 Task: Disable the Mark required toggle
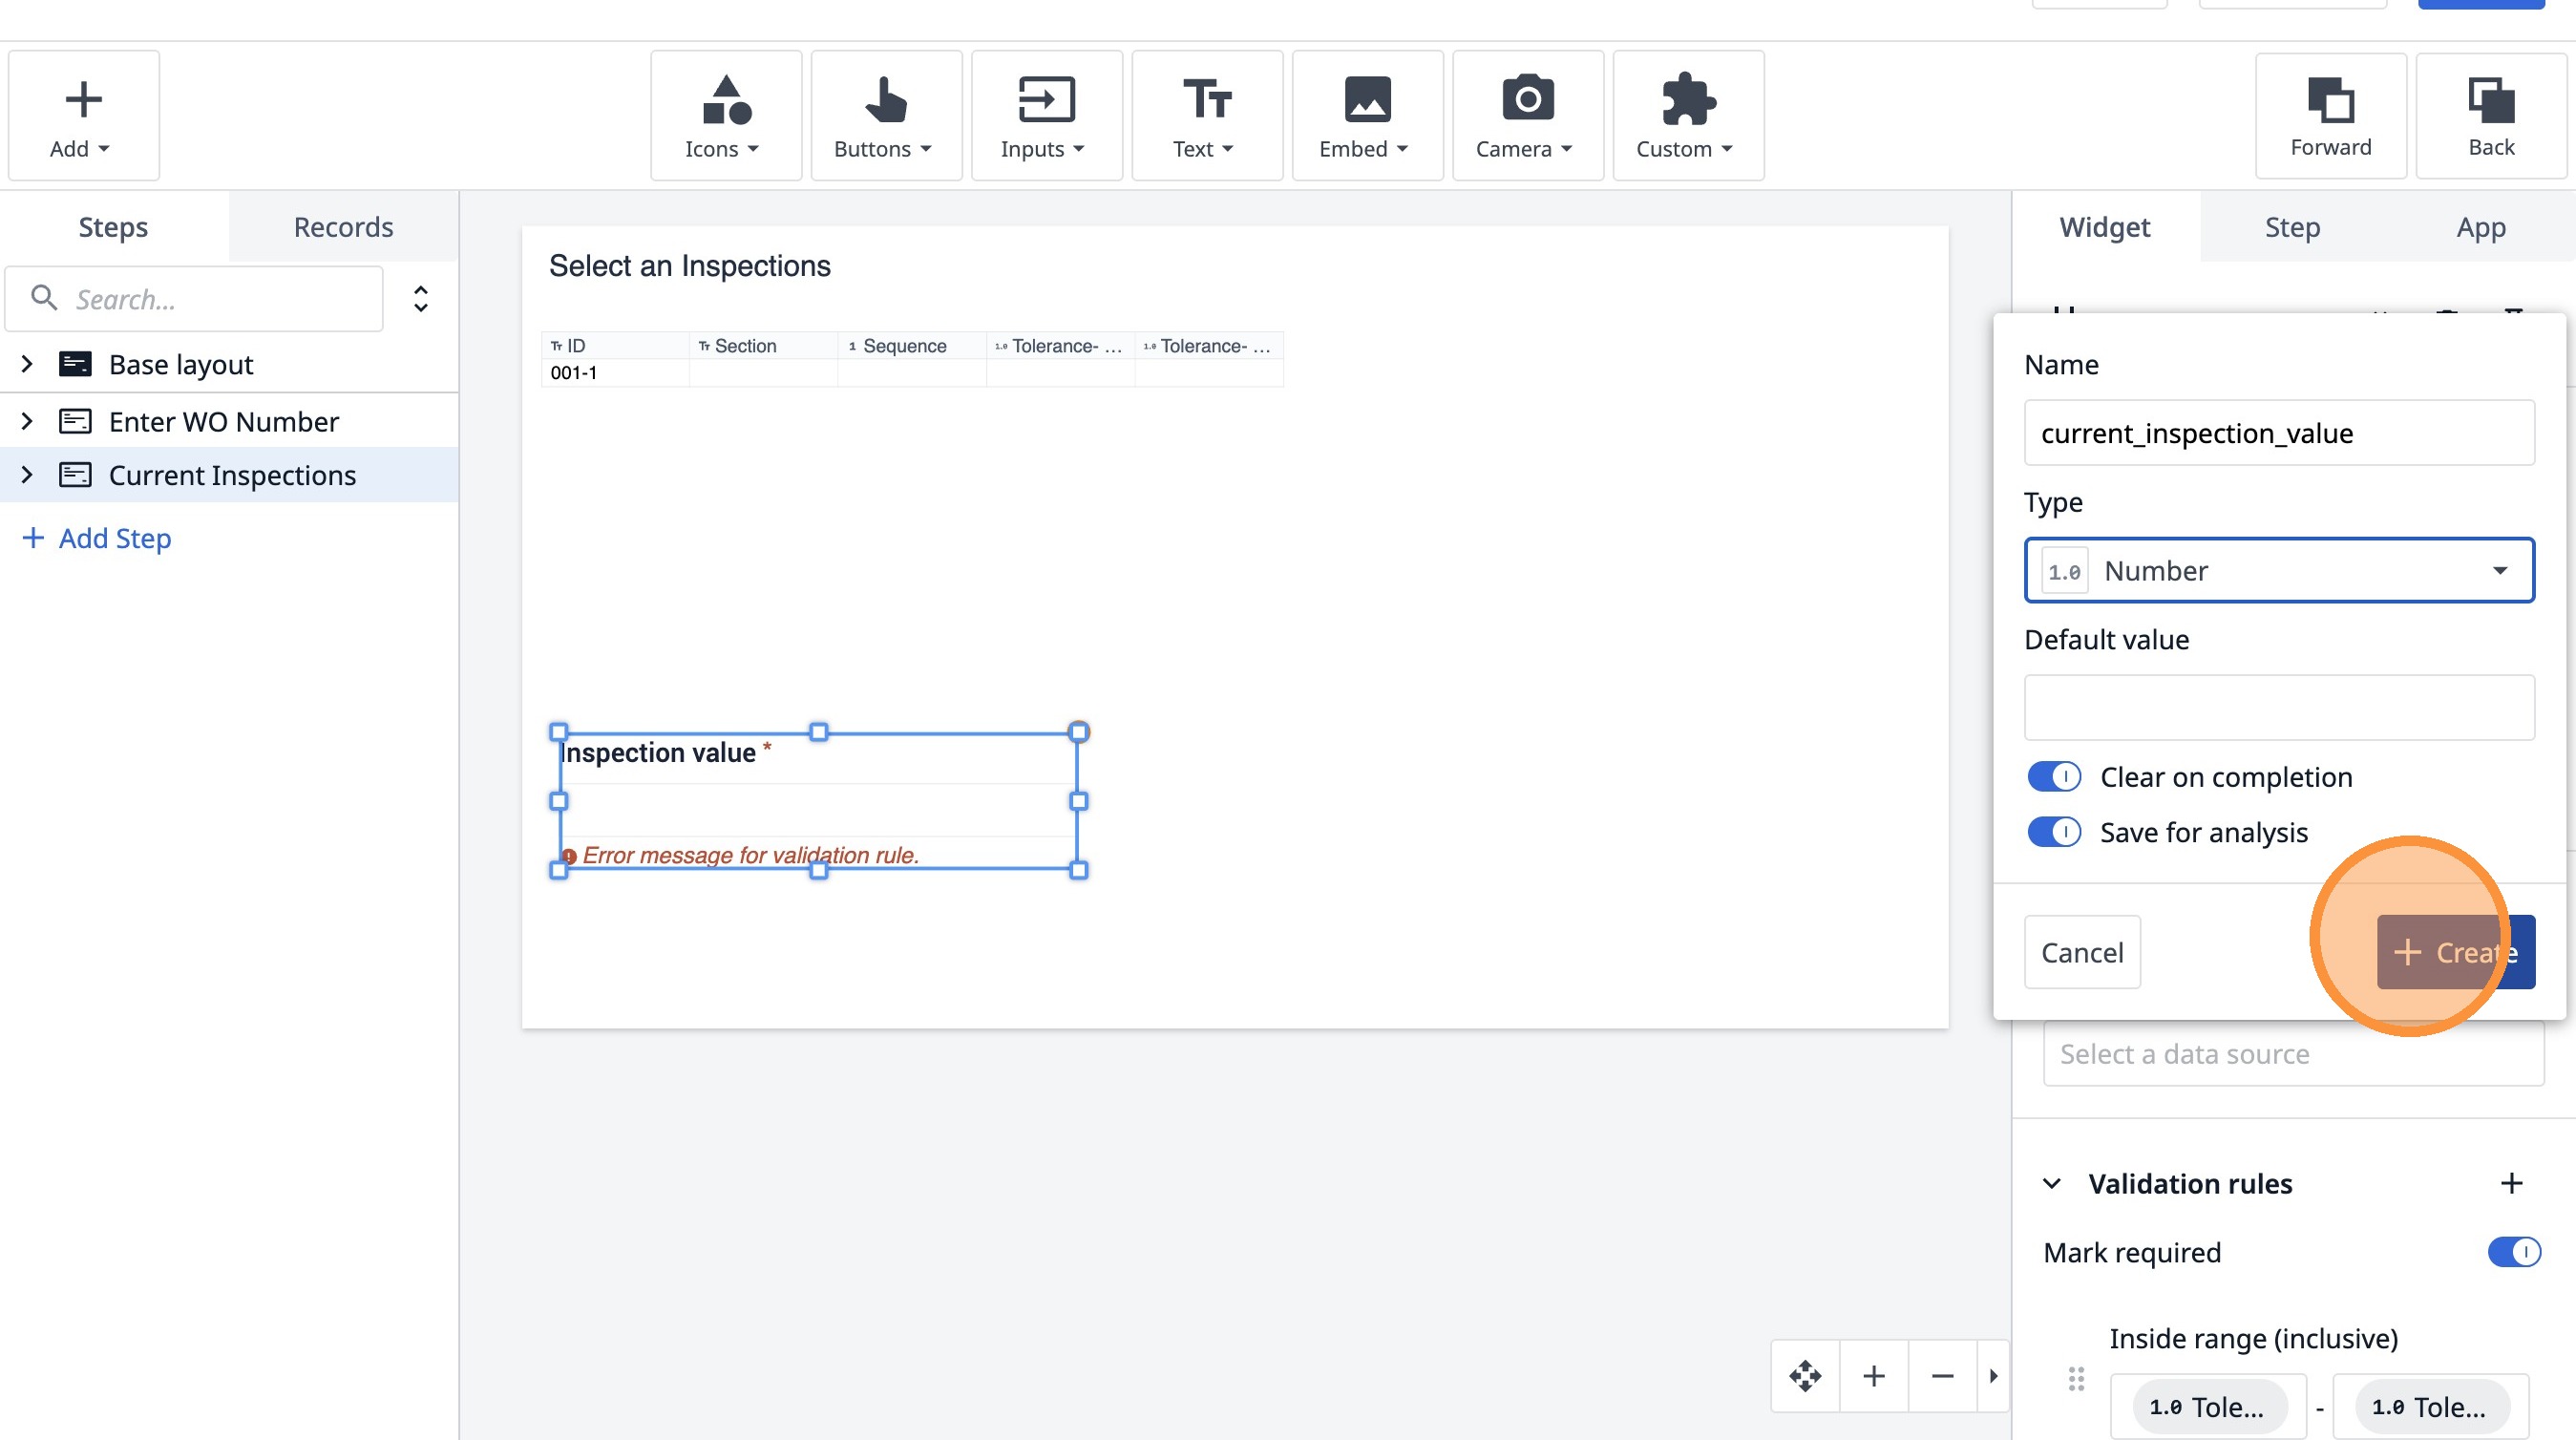(2513, 1252)
